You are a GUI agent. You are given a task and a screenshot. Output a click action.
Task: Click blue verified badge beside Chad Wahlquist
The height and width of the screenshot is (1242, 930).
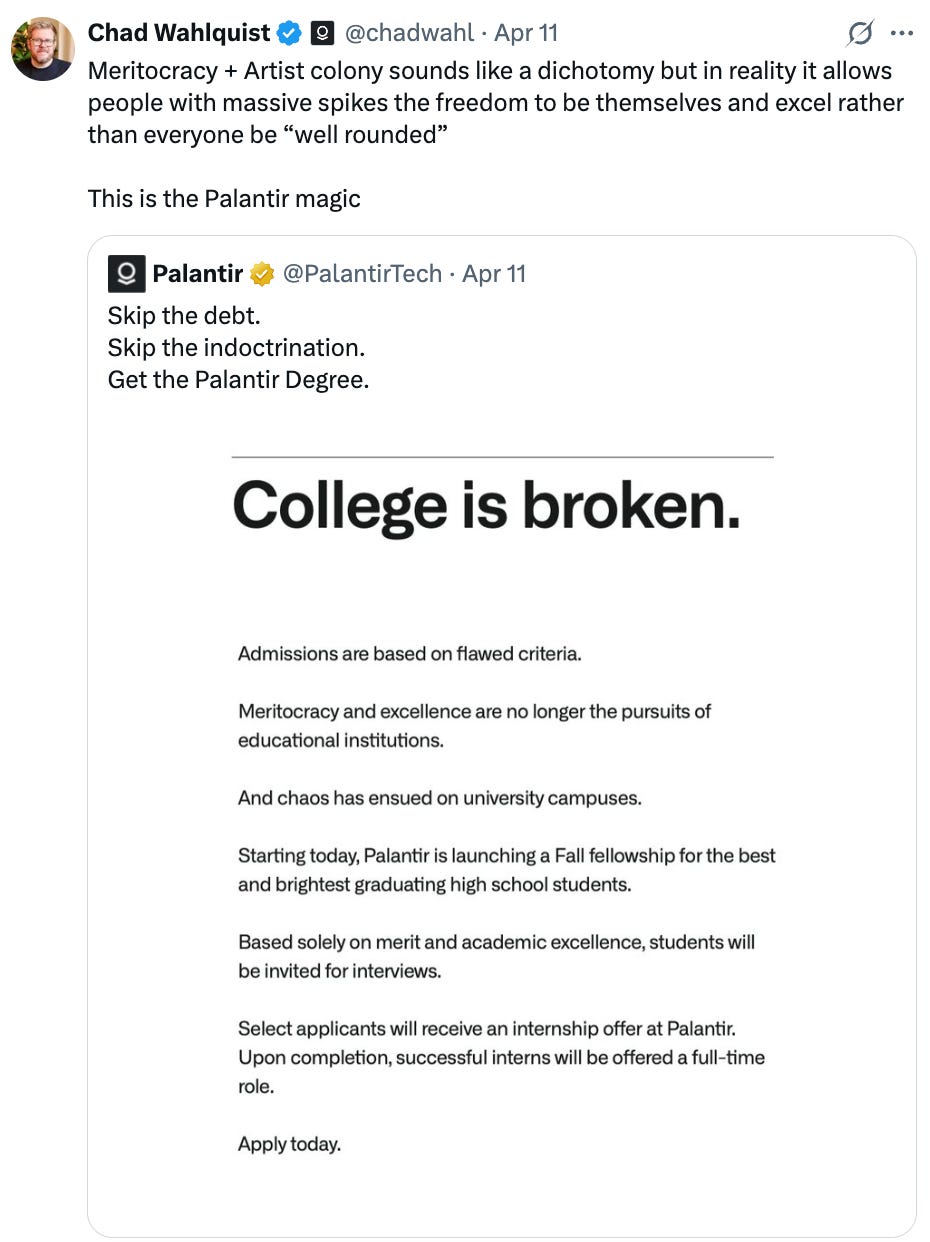click(290, 34)
